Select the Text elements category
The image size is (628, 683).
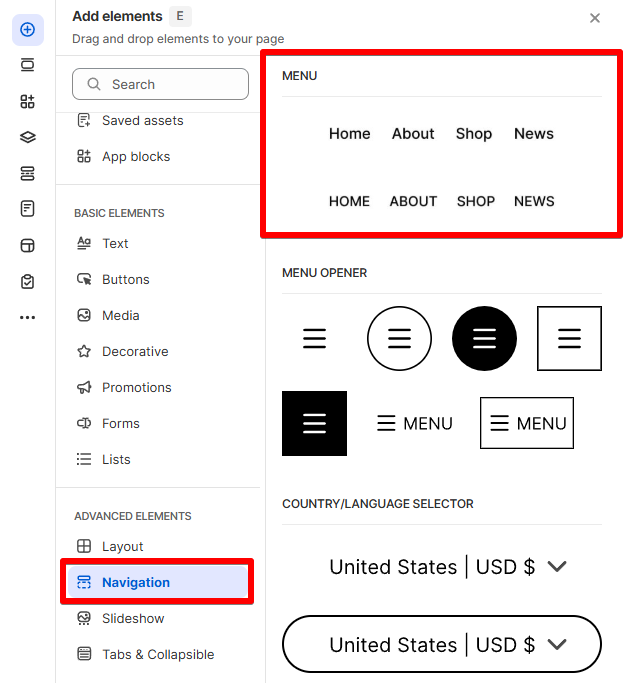coord(102,243)
